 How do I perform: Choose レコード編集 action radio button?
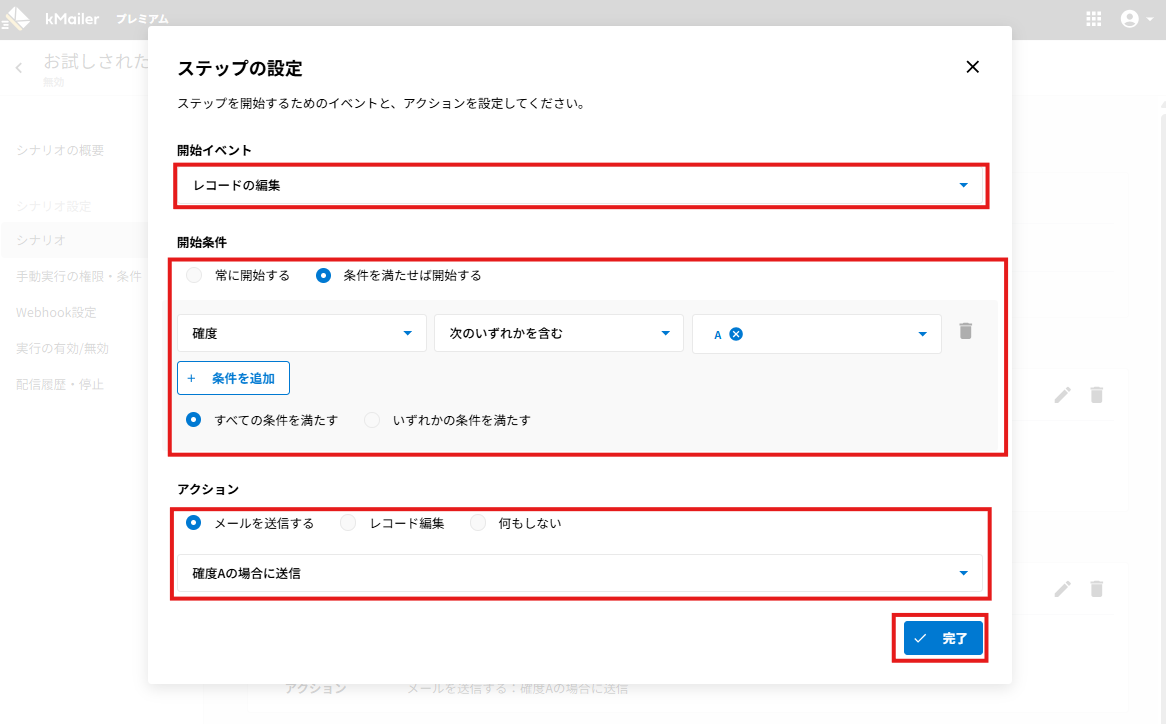tap(348, 523)
